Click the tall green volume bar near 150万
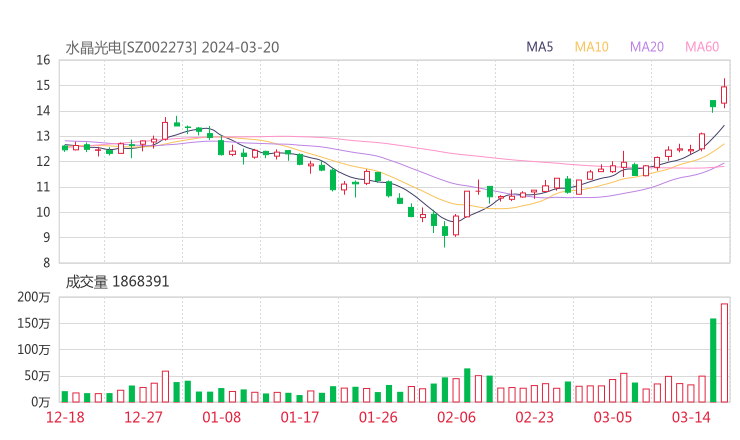 (x=713, y=360)
